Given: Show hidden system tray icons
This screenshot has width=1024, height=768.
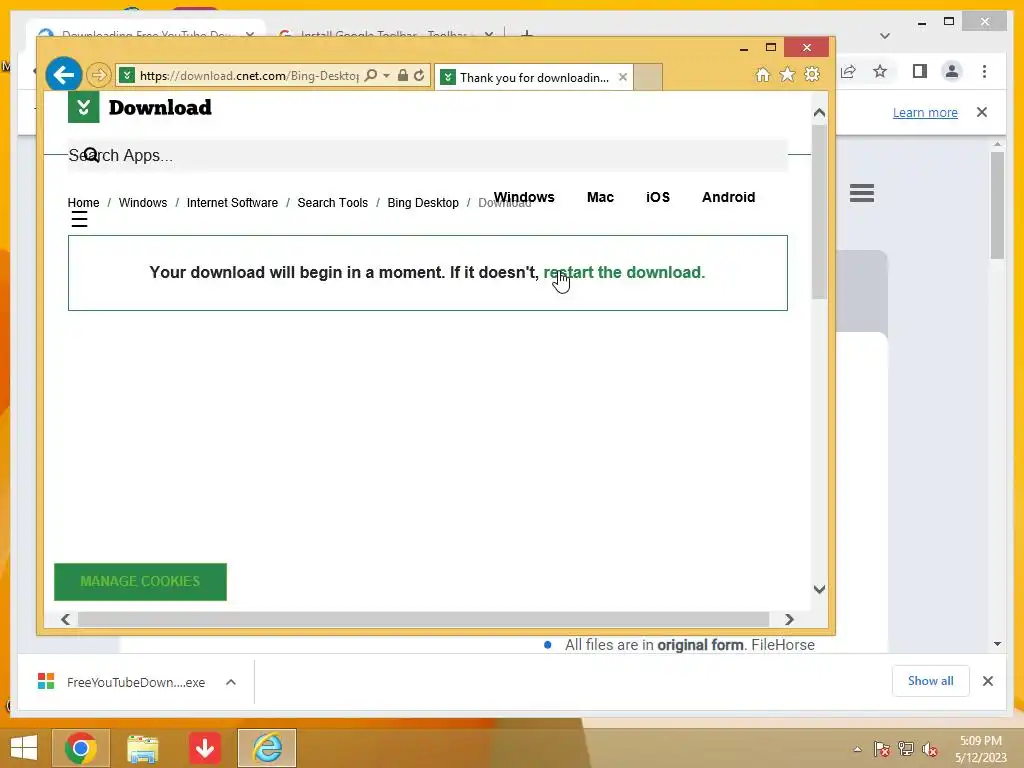Looking at the screenshot, I should pos(857,749).
